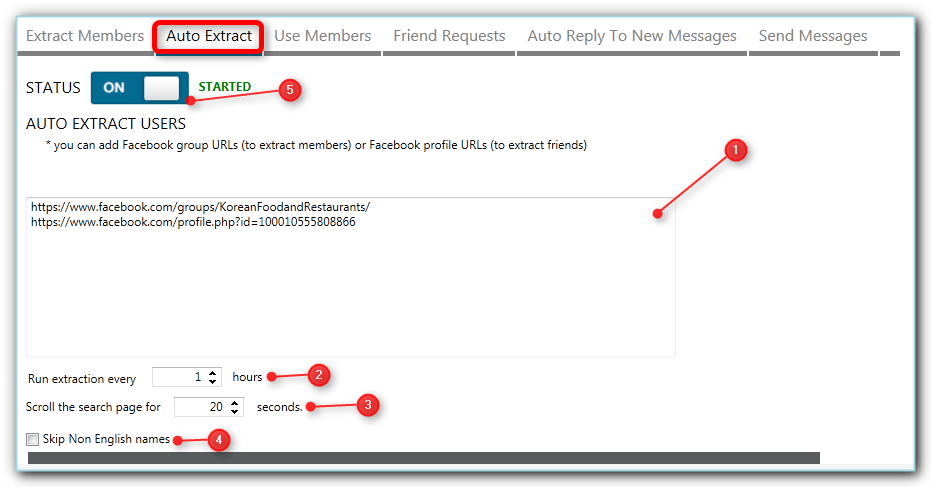Turn off the STATUS ON switch
Screen dimensions: 931x487
point(140,88)
